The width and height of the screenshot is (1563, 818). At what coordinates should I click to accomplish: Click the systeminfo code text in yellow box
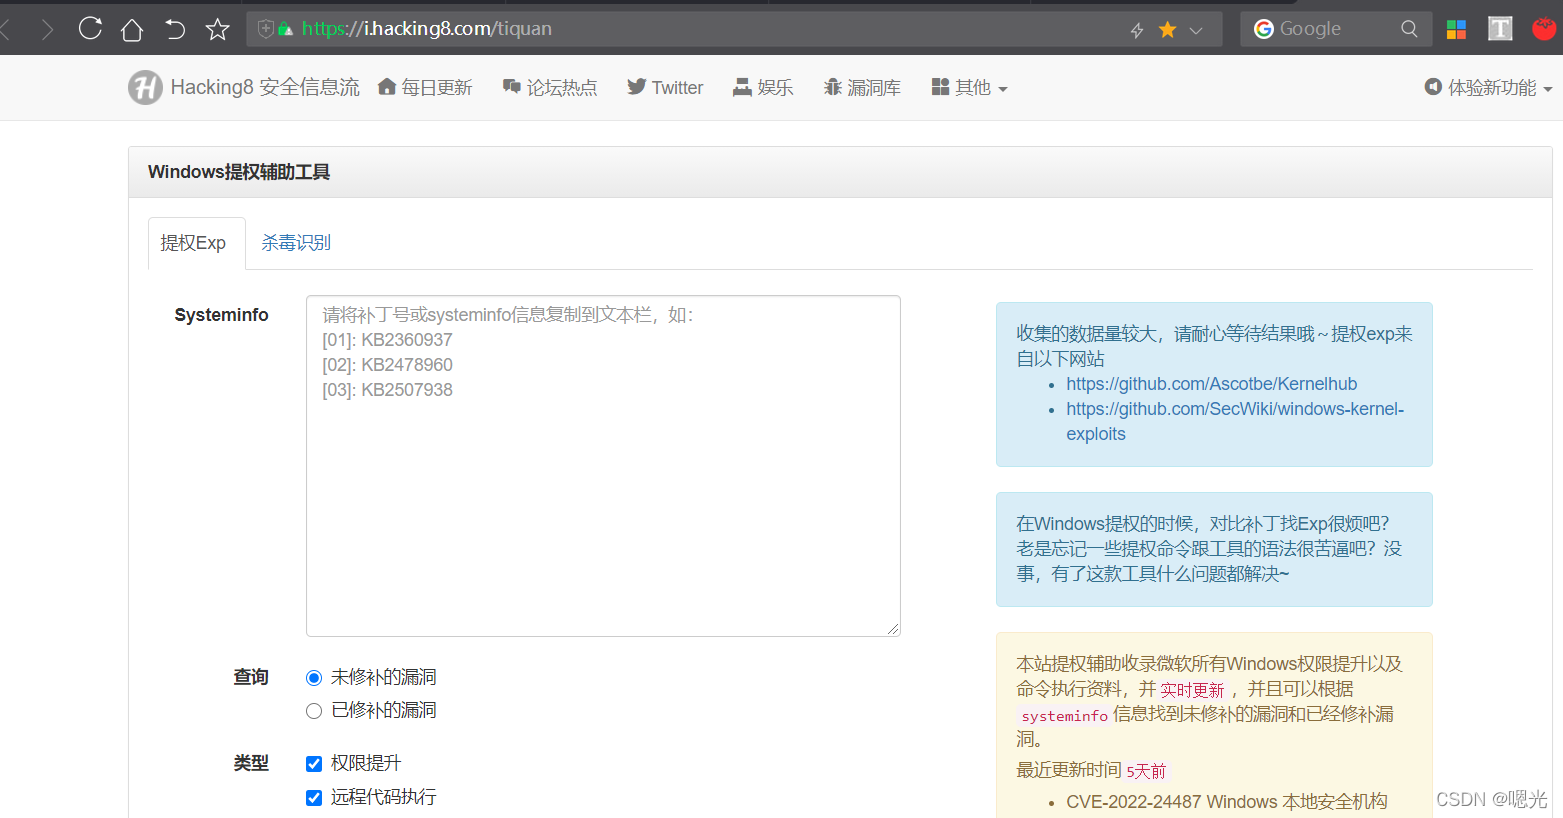click(1065, 716)
